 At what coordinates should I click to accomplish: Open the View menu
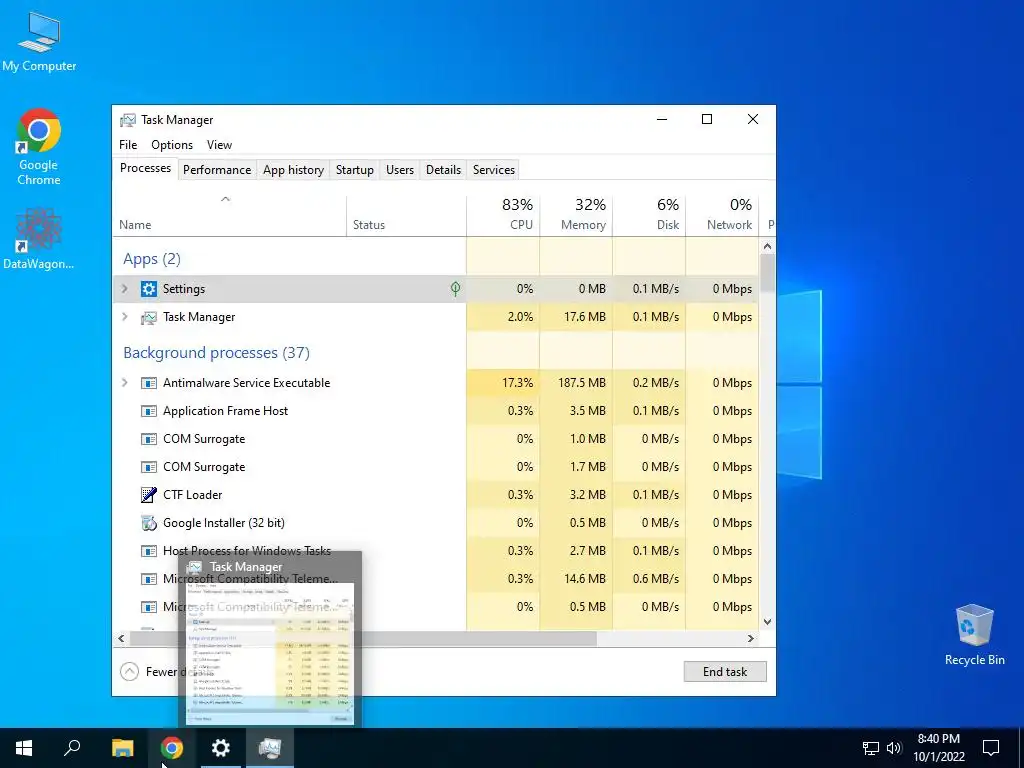(x=219, y=145)
